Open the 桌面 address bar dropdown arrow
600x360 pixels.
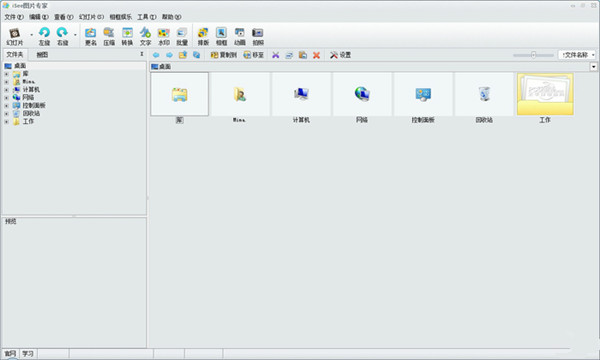(x=593, y=67)
